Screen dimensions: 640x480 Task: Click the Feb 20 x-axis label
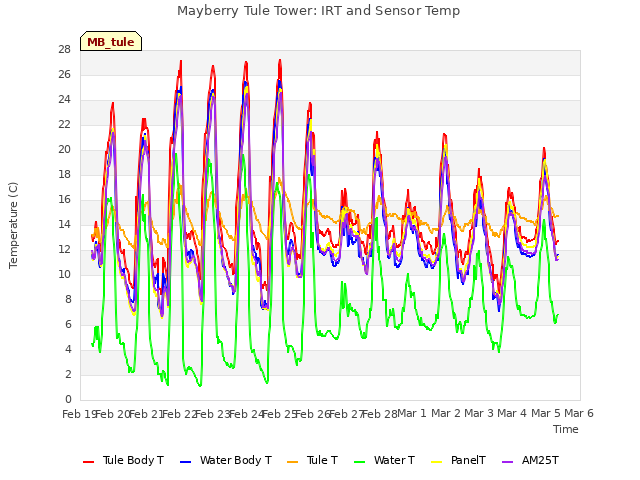pos(112,414)
